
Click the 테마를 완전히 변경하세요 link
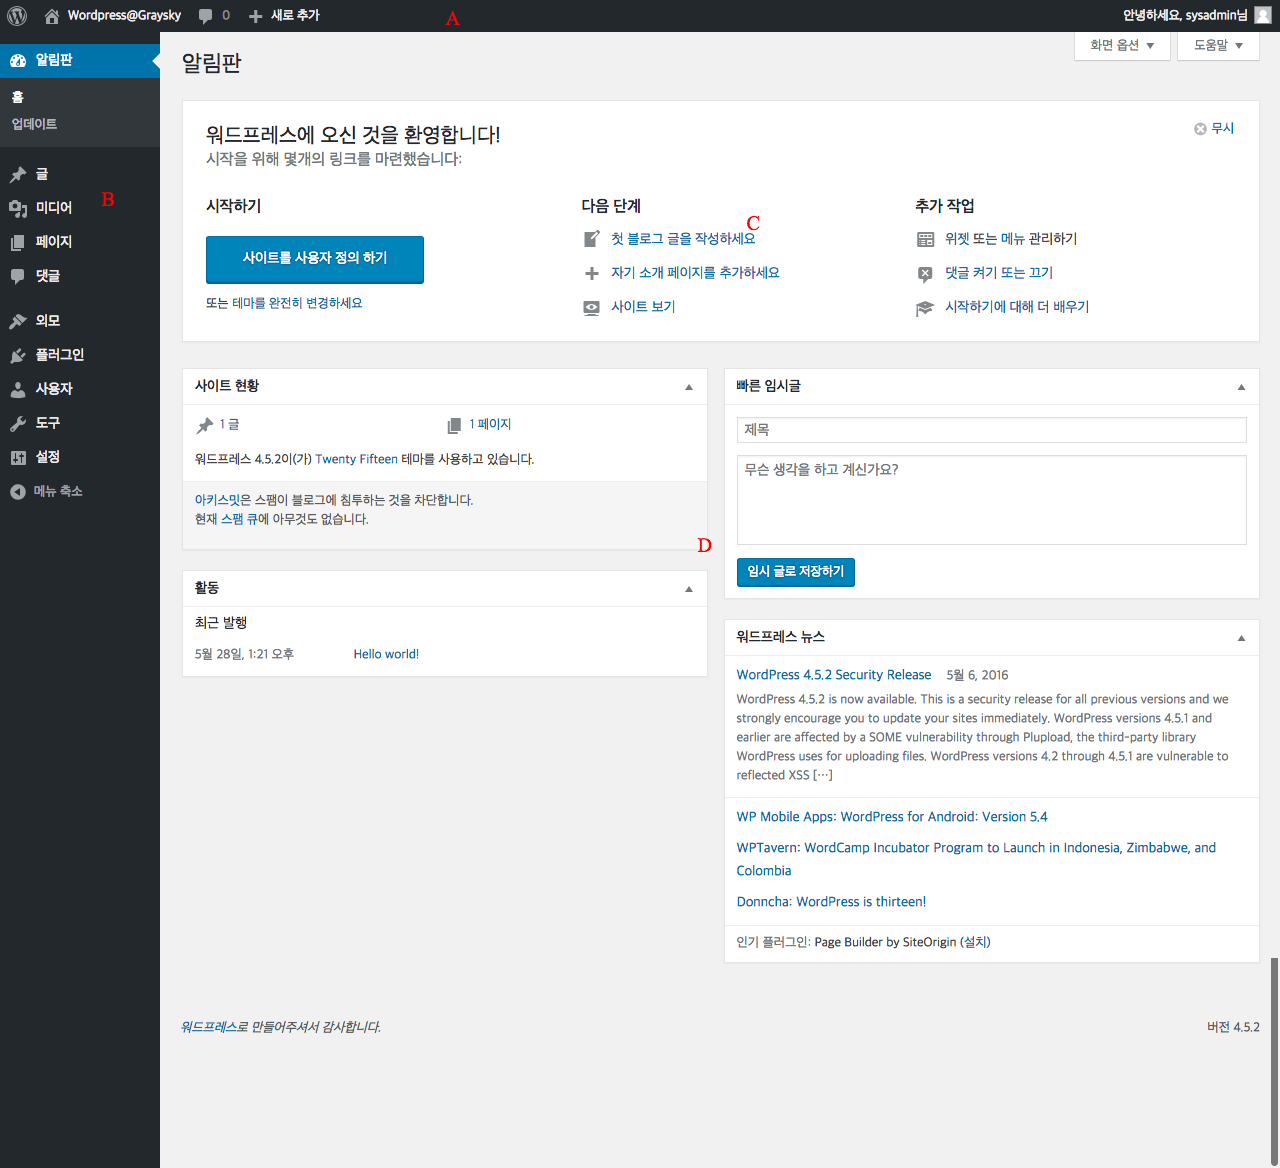click(297, 303)
